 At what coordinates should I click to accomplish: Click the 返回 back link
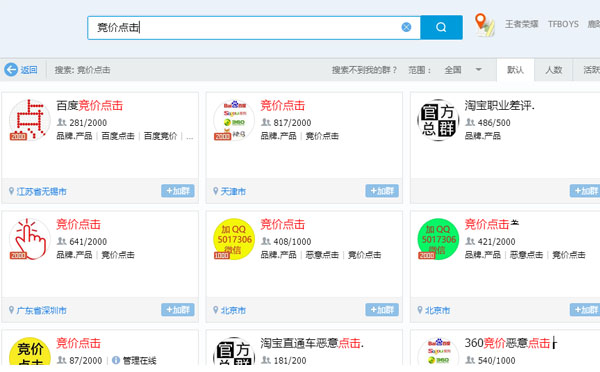(x=28, y=70)
